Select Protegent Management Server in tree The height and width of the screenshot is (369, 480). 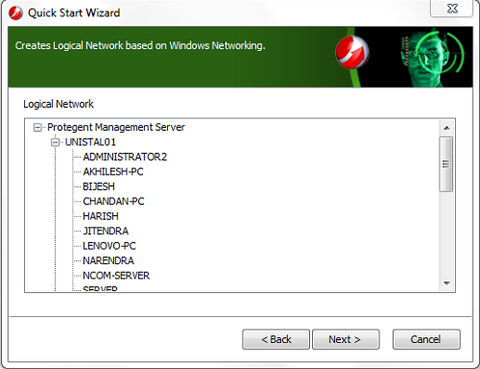coord(116,127)
